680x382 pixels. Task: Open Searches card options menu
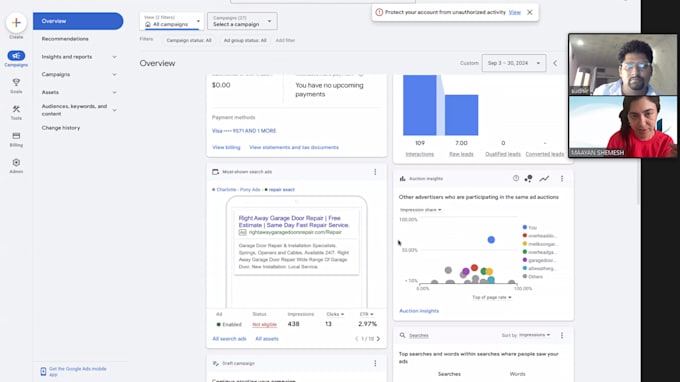pos(562,335)
